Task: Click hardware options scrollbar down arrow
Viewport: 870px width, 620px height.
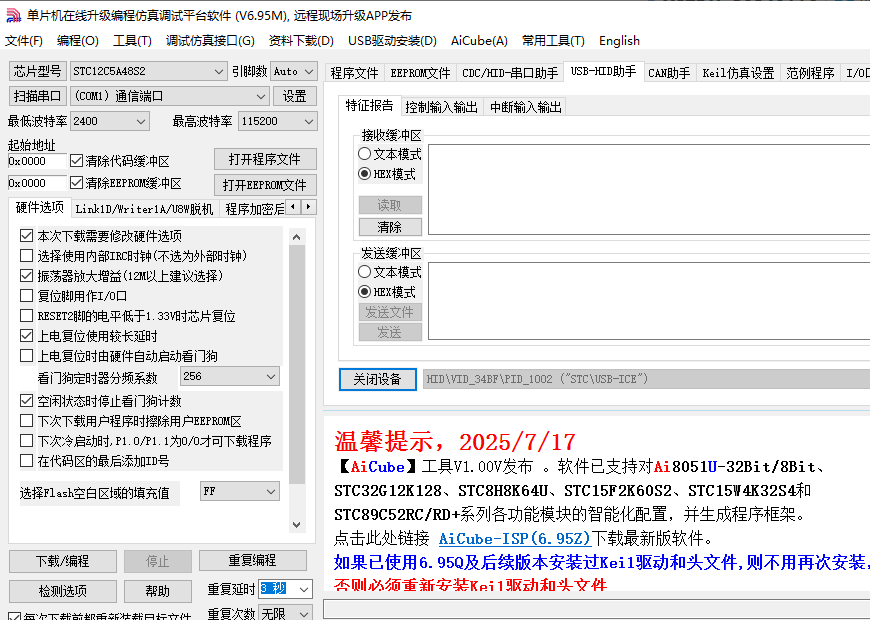Action: [297, 525]
